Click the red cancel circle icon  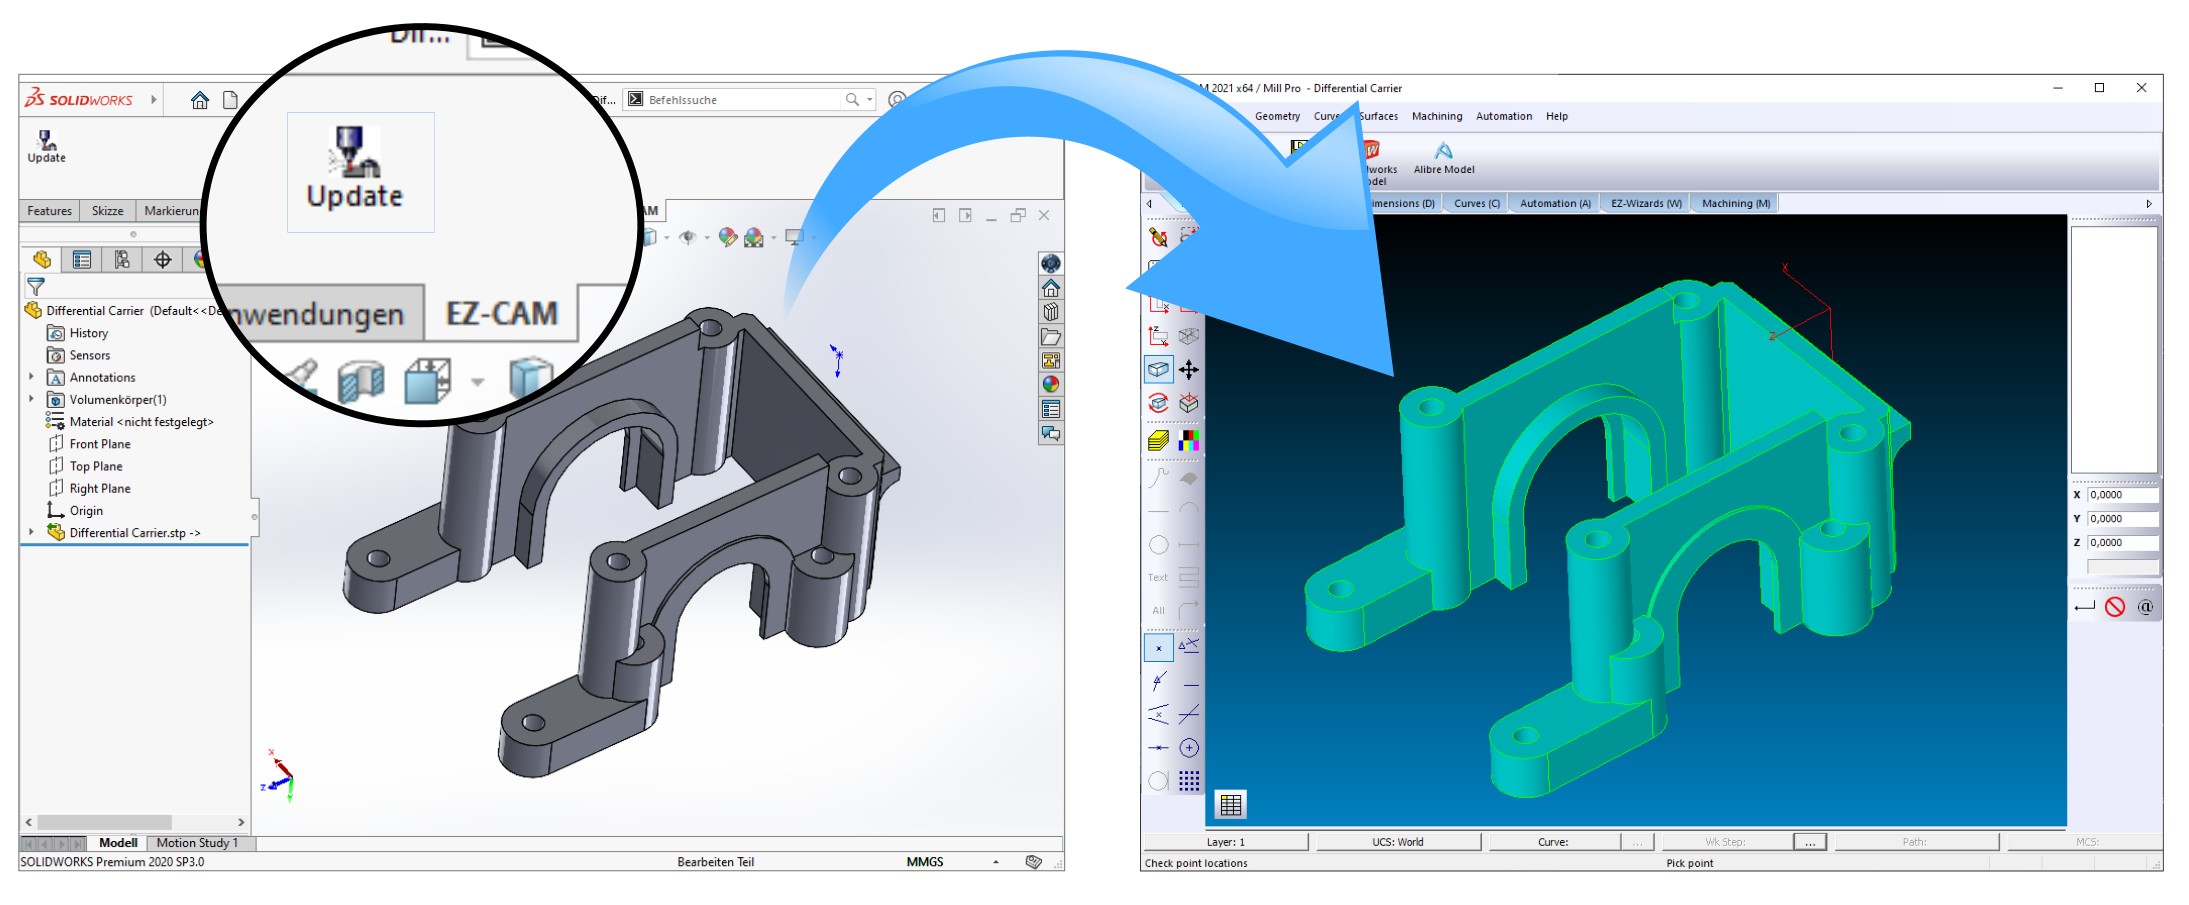coord(2115,607)
